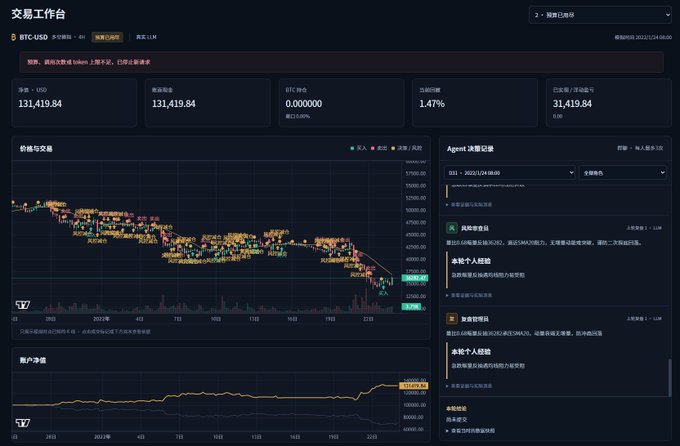
Task: Click the 风险审查员 summary mentioning SMA20阻力
Action: pos(544,243)
